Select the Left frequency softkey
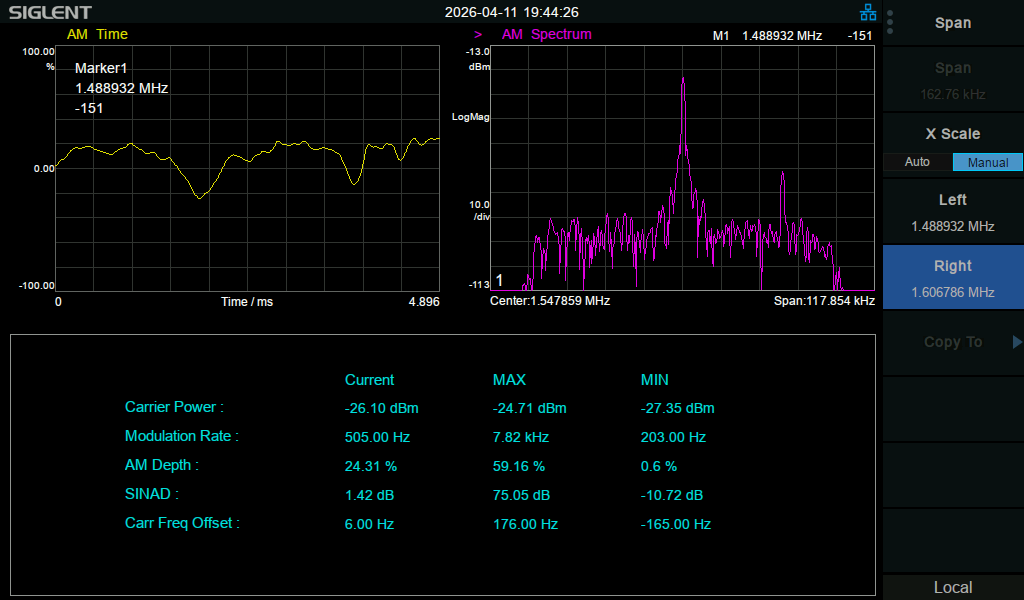This screenshot has width=1024, height=600. tap(953, 212)
